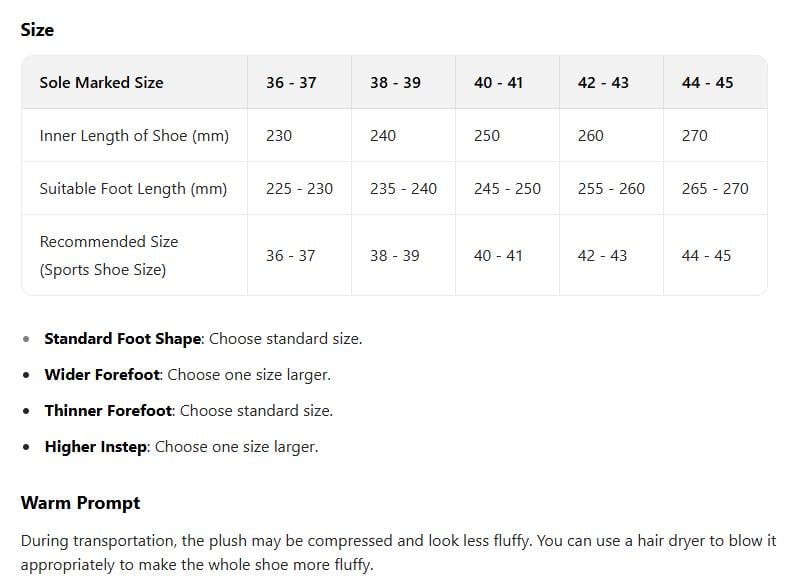Click the 270 inner length value
786x588 pixels.
[x=695, y=135]
